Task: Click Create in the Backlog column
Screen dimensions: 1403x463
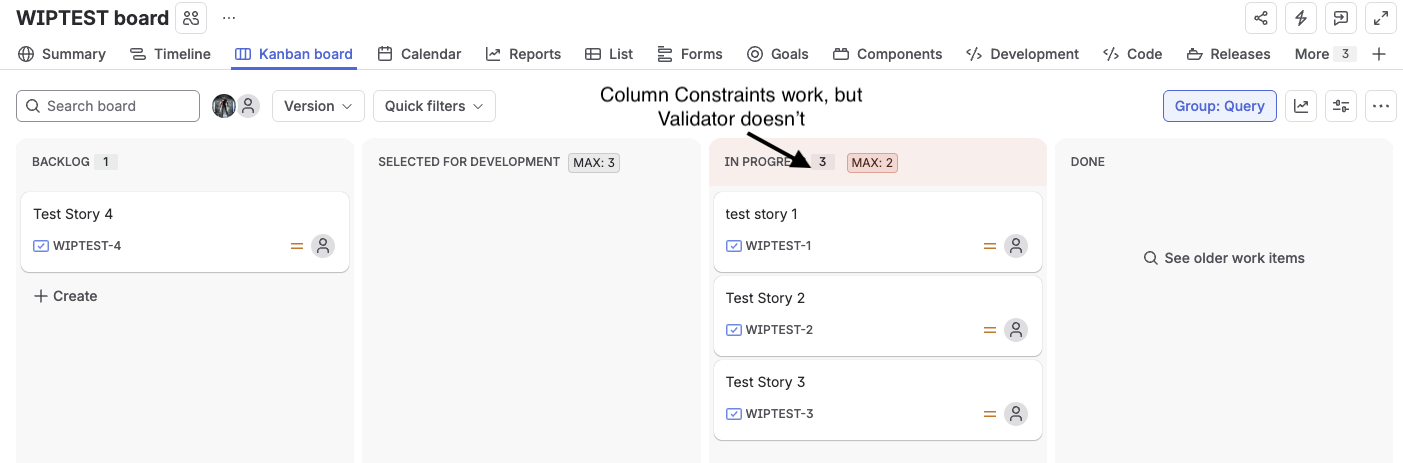Action: tap(65, 296)
